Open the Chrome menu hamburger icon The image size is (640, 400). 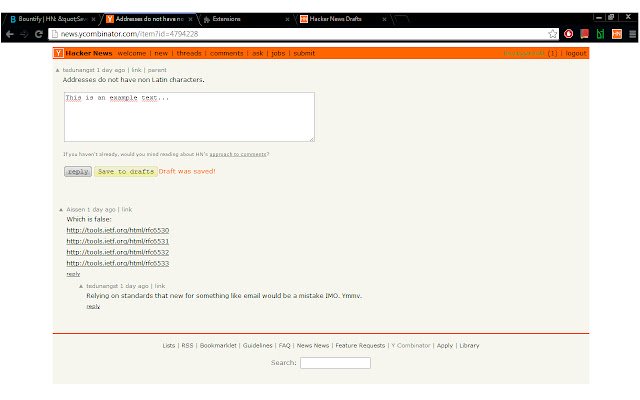(630, 33)
